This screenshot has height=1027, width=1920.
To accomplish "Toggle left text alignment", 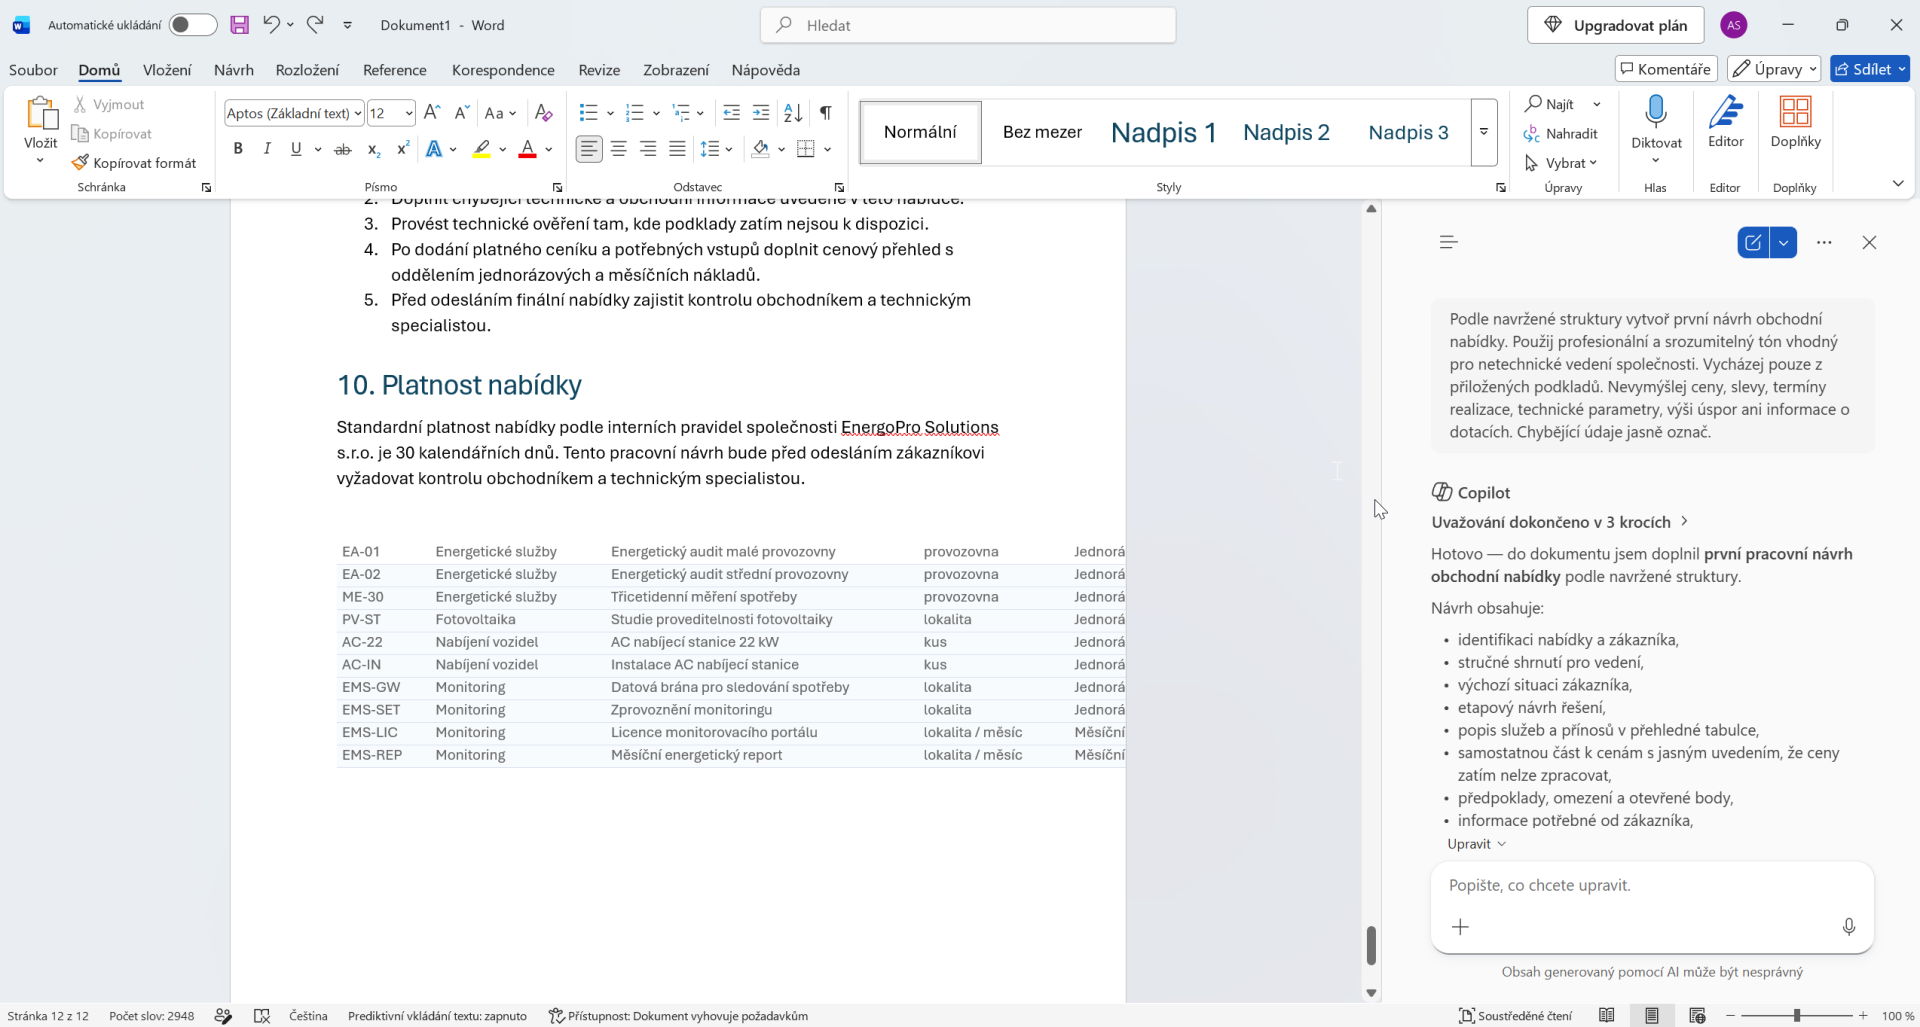I will coord(589,149).
